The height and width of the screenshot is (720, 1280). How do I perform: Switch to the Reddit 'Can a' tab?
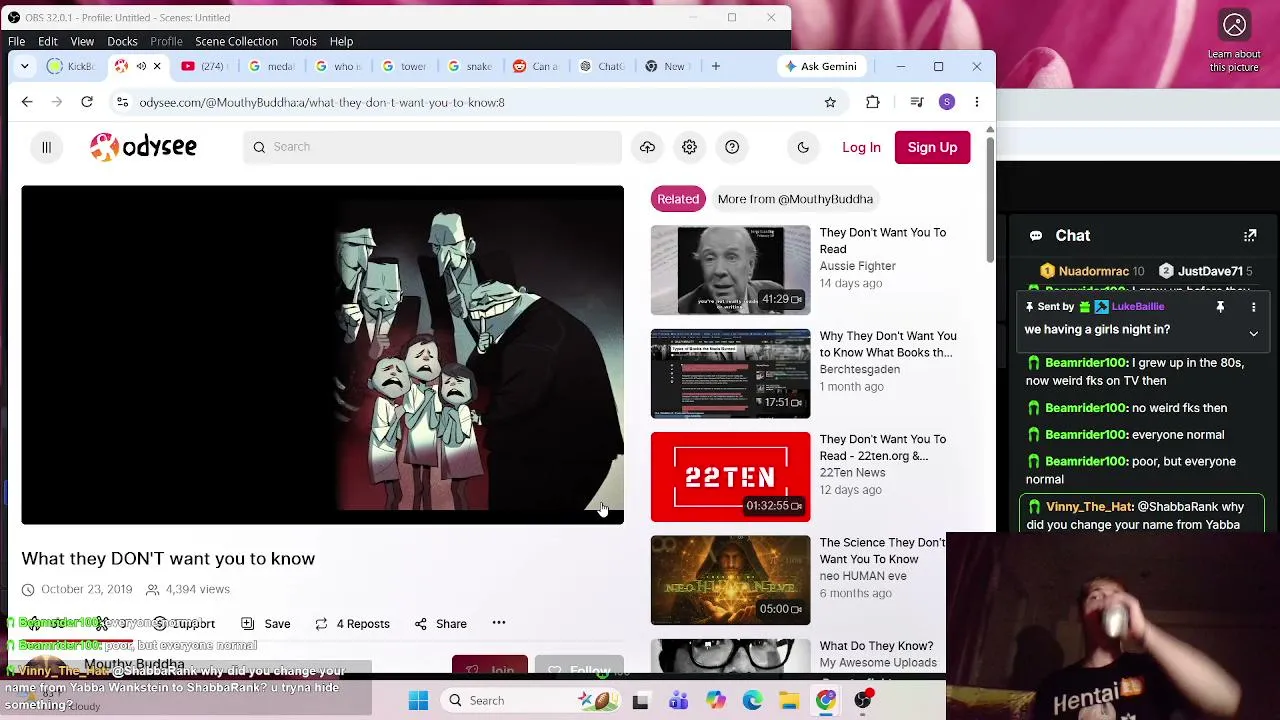click(x=535, y=66)
